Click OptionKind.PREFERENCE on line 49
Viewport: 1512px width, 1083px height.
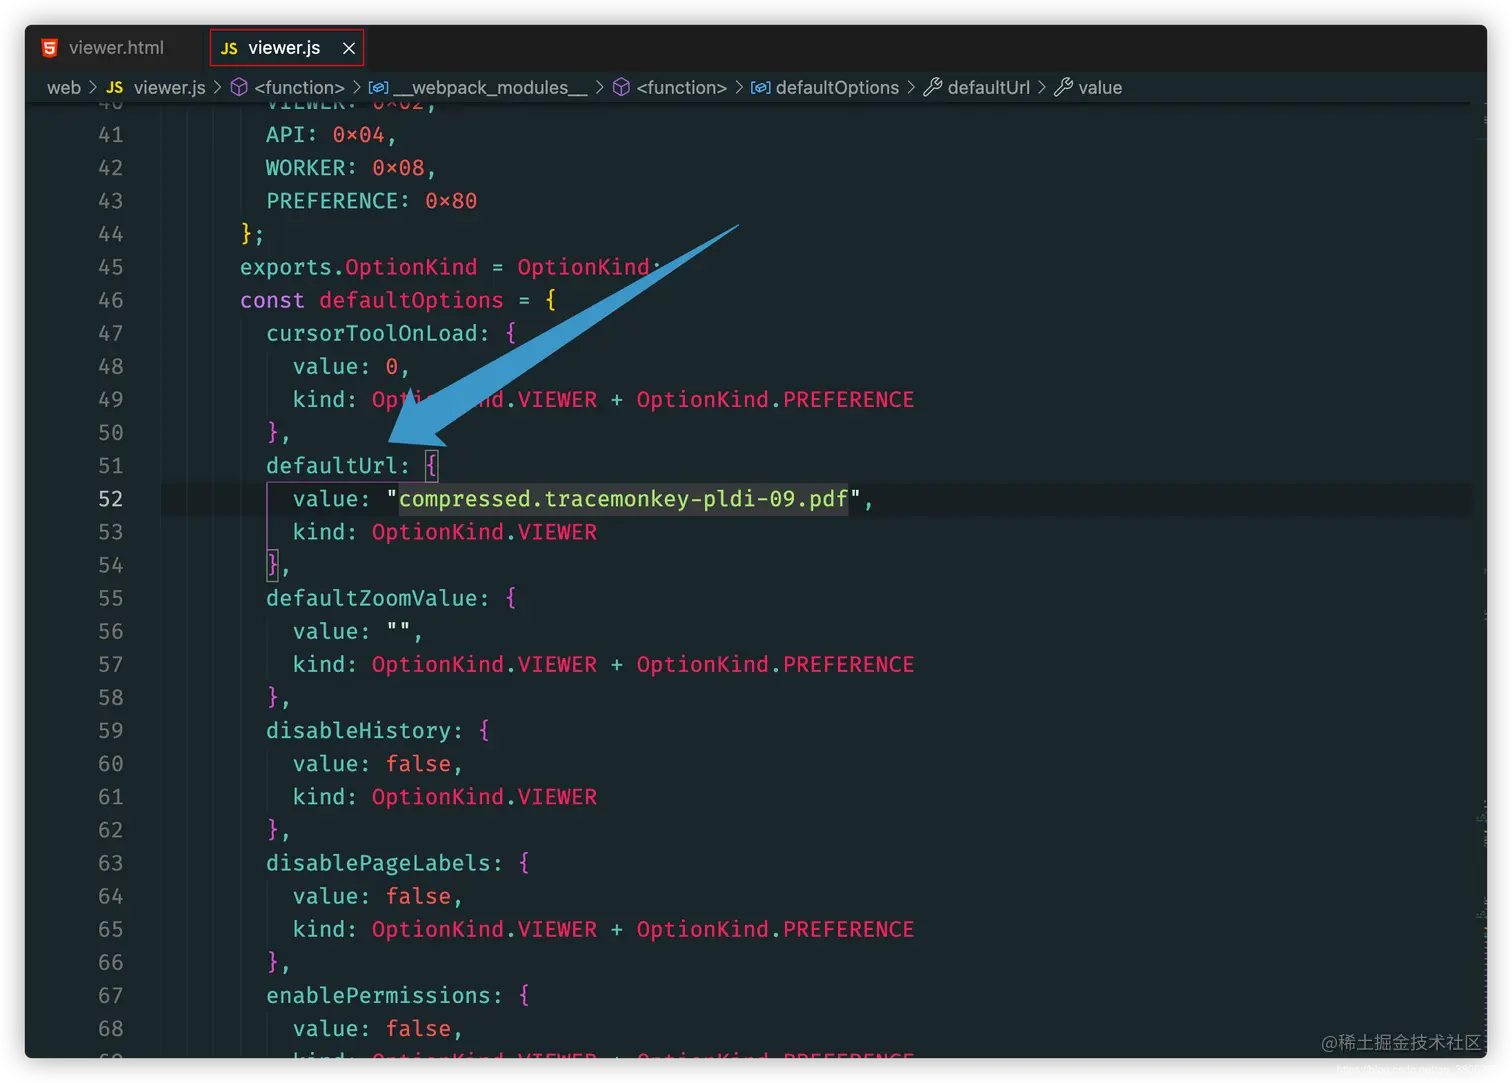[775, 400]
